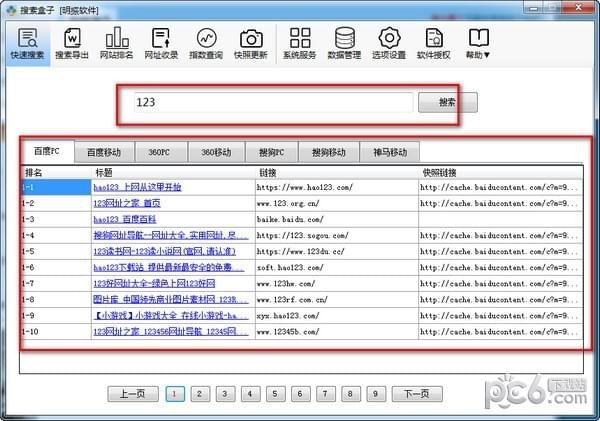Go to results page 2
This screenshot has height=421, width=600.
click(200, 394)
